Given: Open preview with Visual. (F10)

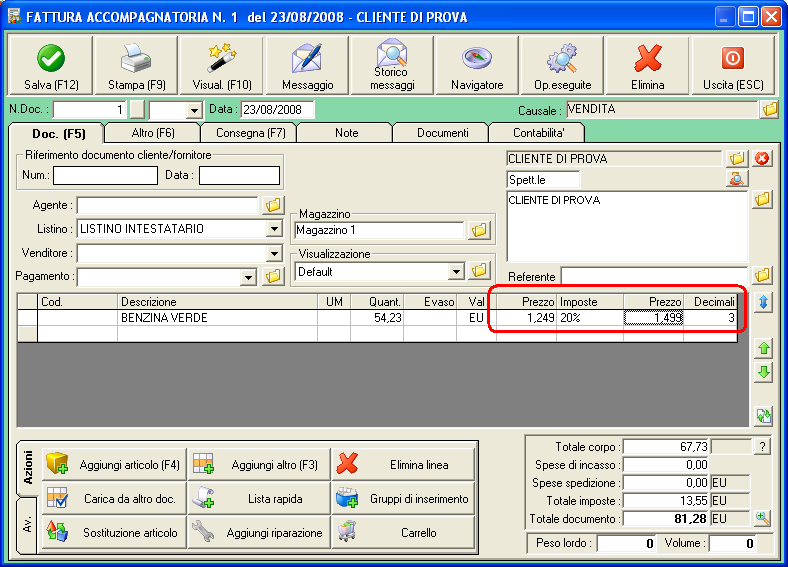Looking at the screenshot, I should coord(222,65).
